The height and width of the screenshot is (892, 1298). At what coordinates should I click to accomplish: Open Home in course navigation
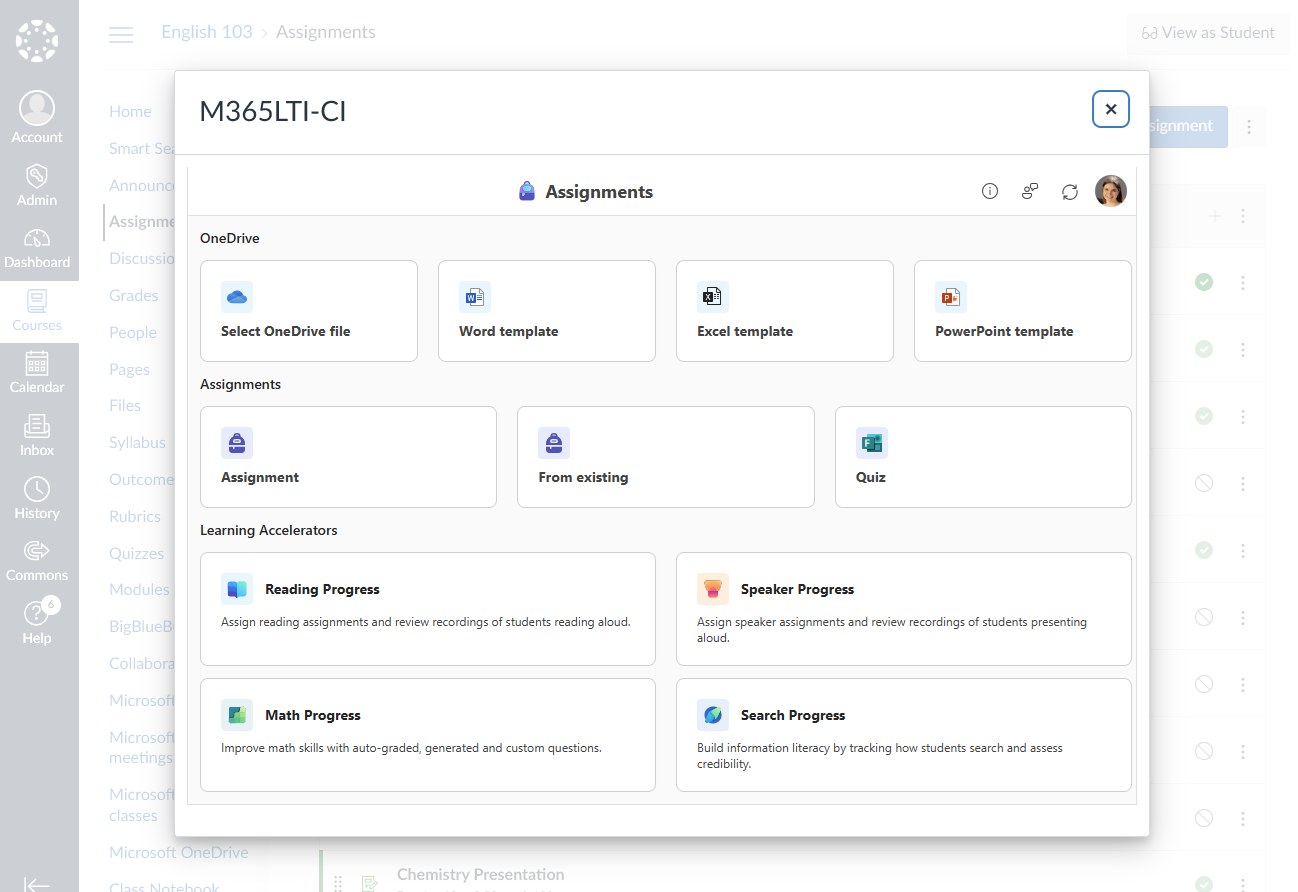(x=130, y=112)
